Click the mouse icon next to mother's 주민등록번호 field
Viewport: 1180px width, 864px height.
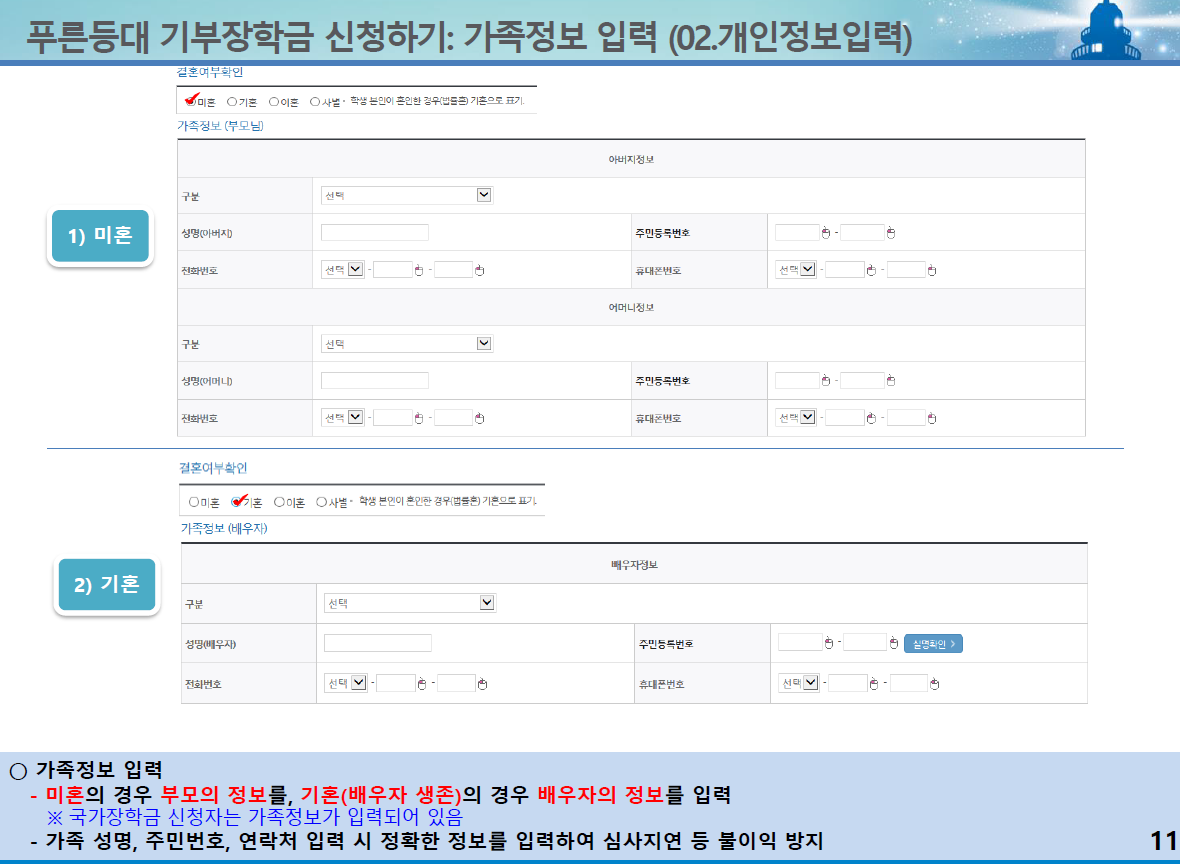click(826, 378)
